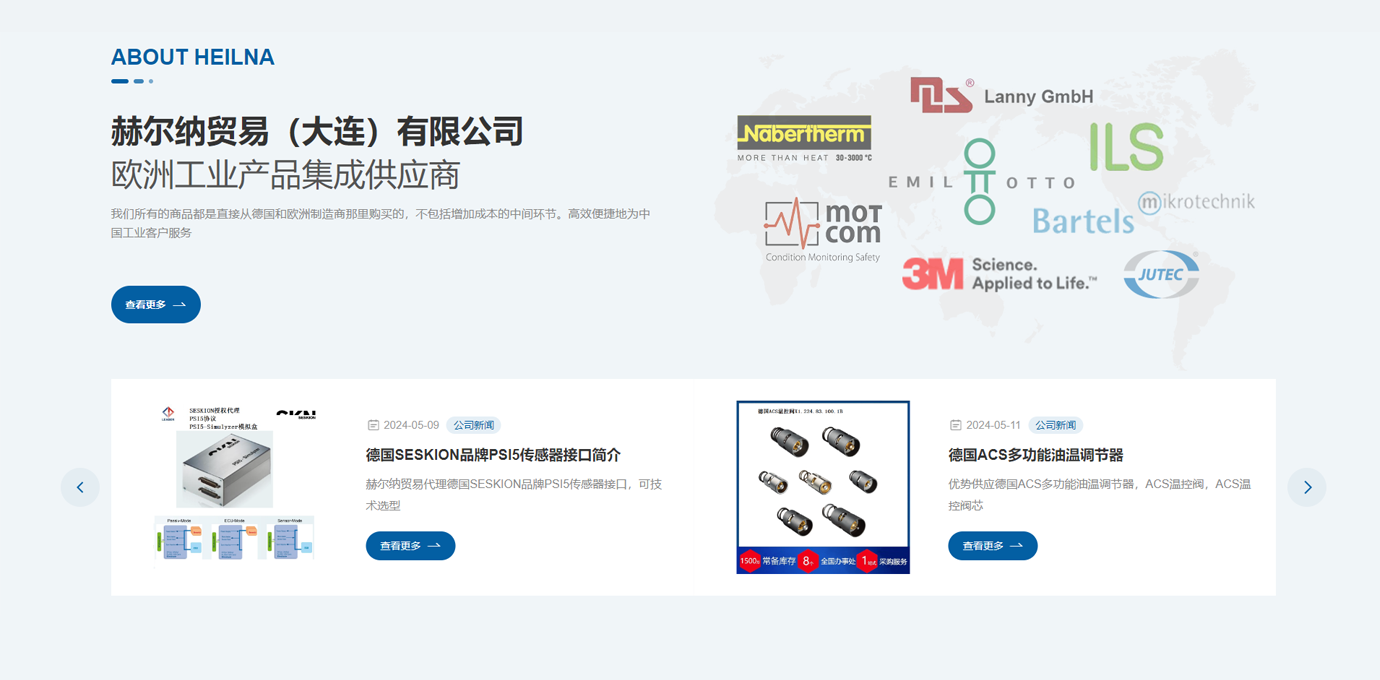Click the next news carousel arrow
This screenshot has height=680, width=1380.
1307,487
